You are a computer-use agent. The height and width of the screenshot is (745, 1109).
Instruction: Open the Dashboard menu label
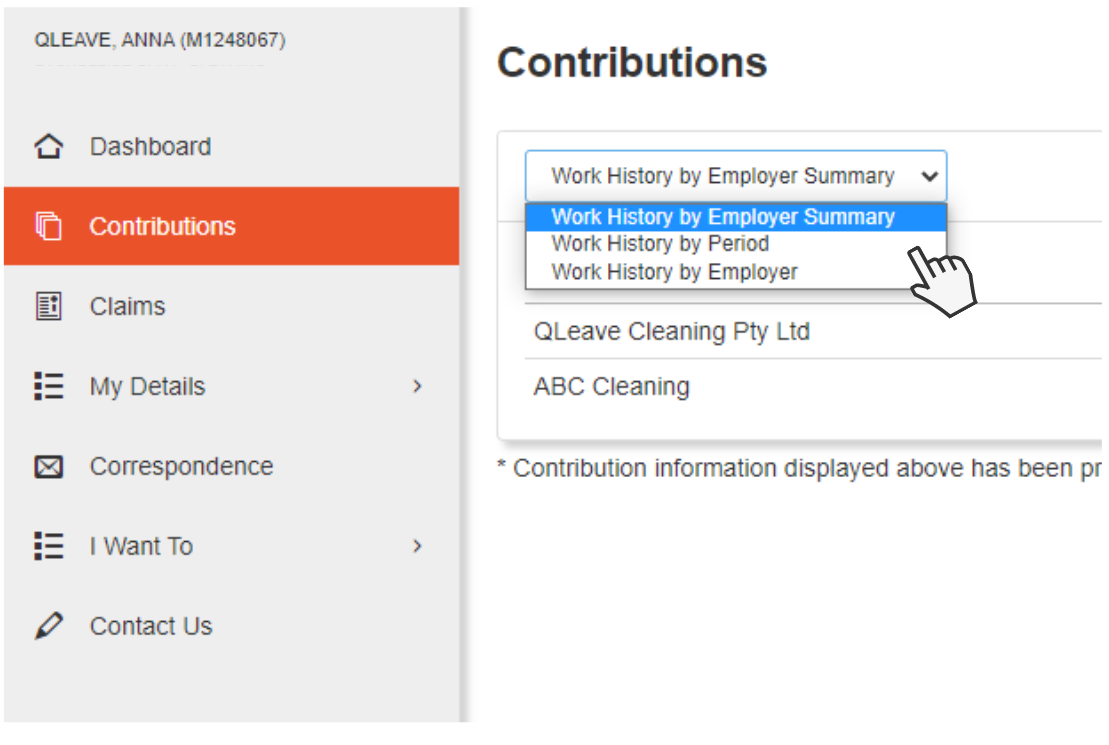[150, 147]
